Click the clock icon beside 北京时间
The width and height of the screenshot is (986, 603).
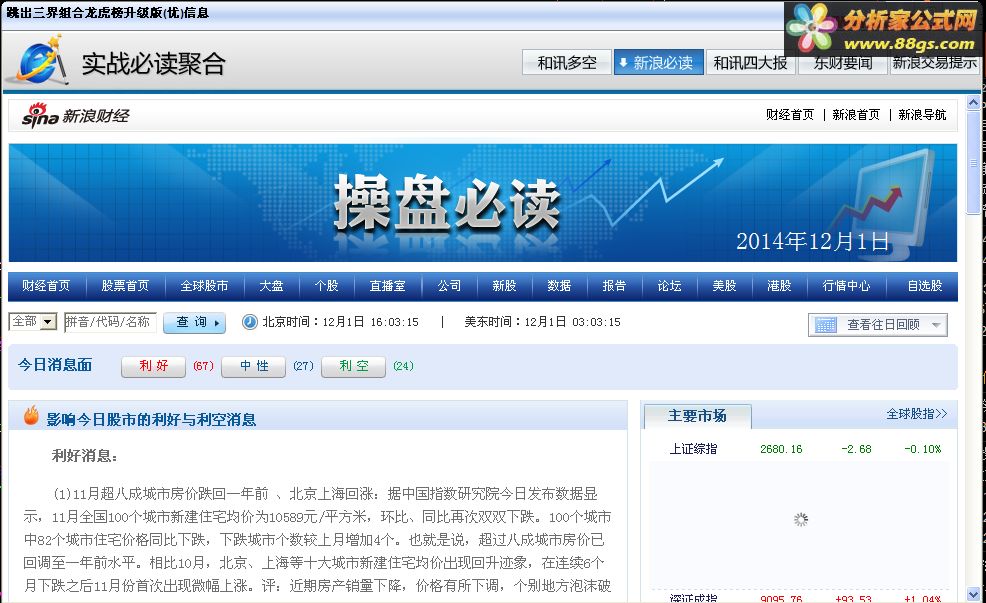[250, 322]
